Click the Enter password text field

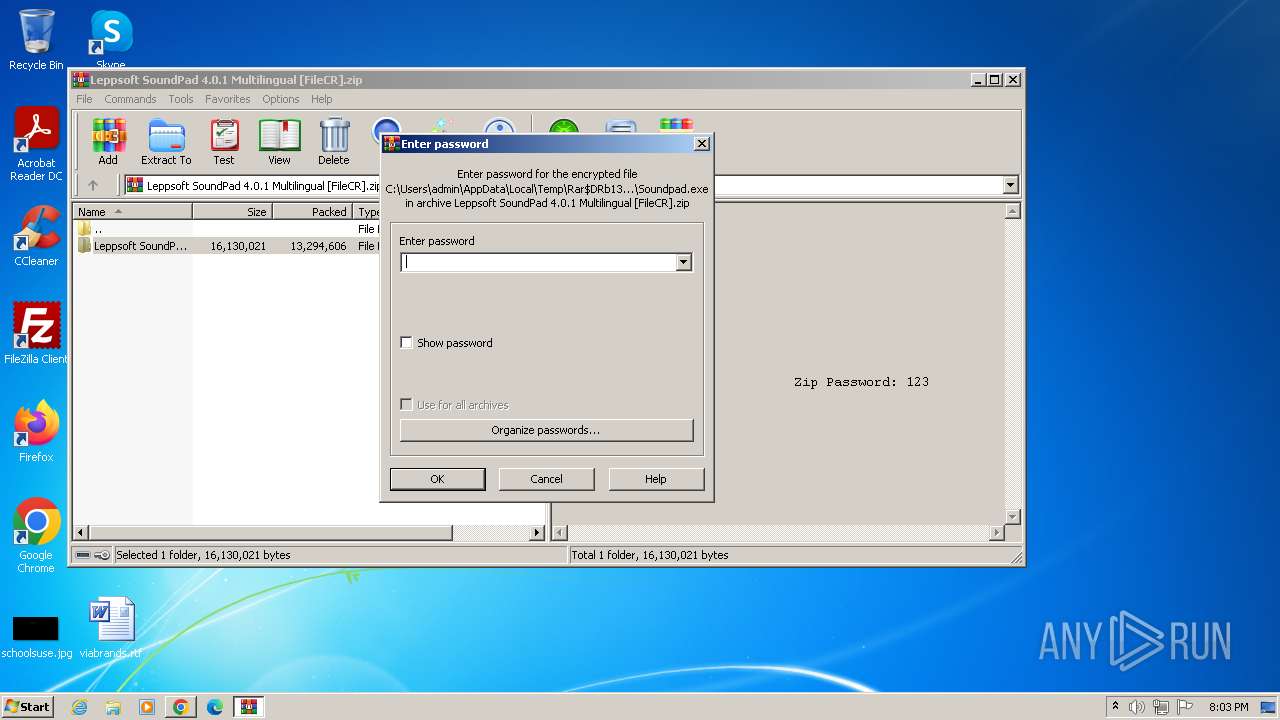538,262
